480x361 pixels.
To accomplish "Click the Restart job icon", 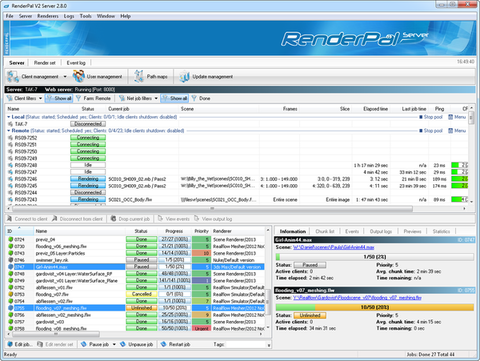I will point(163,344).
